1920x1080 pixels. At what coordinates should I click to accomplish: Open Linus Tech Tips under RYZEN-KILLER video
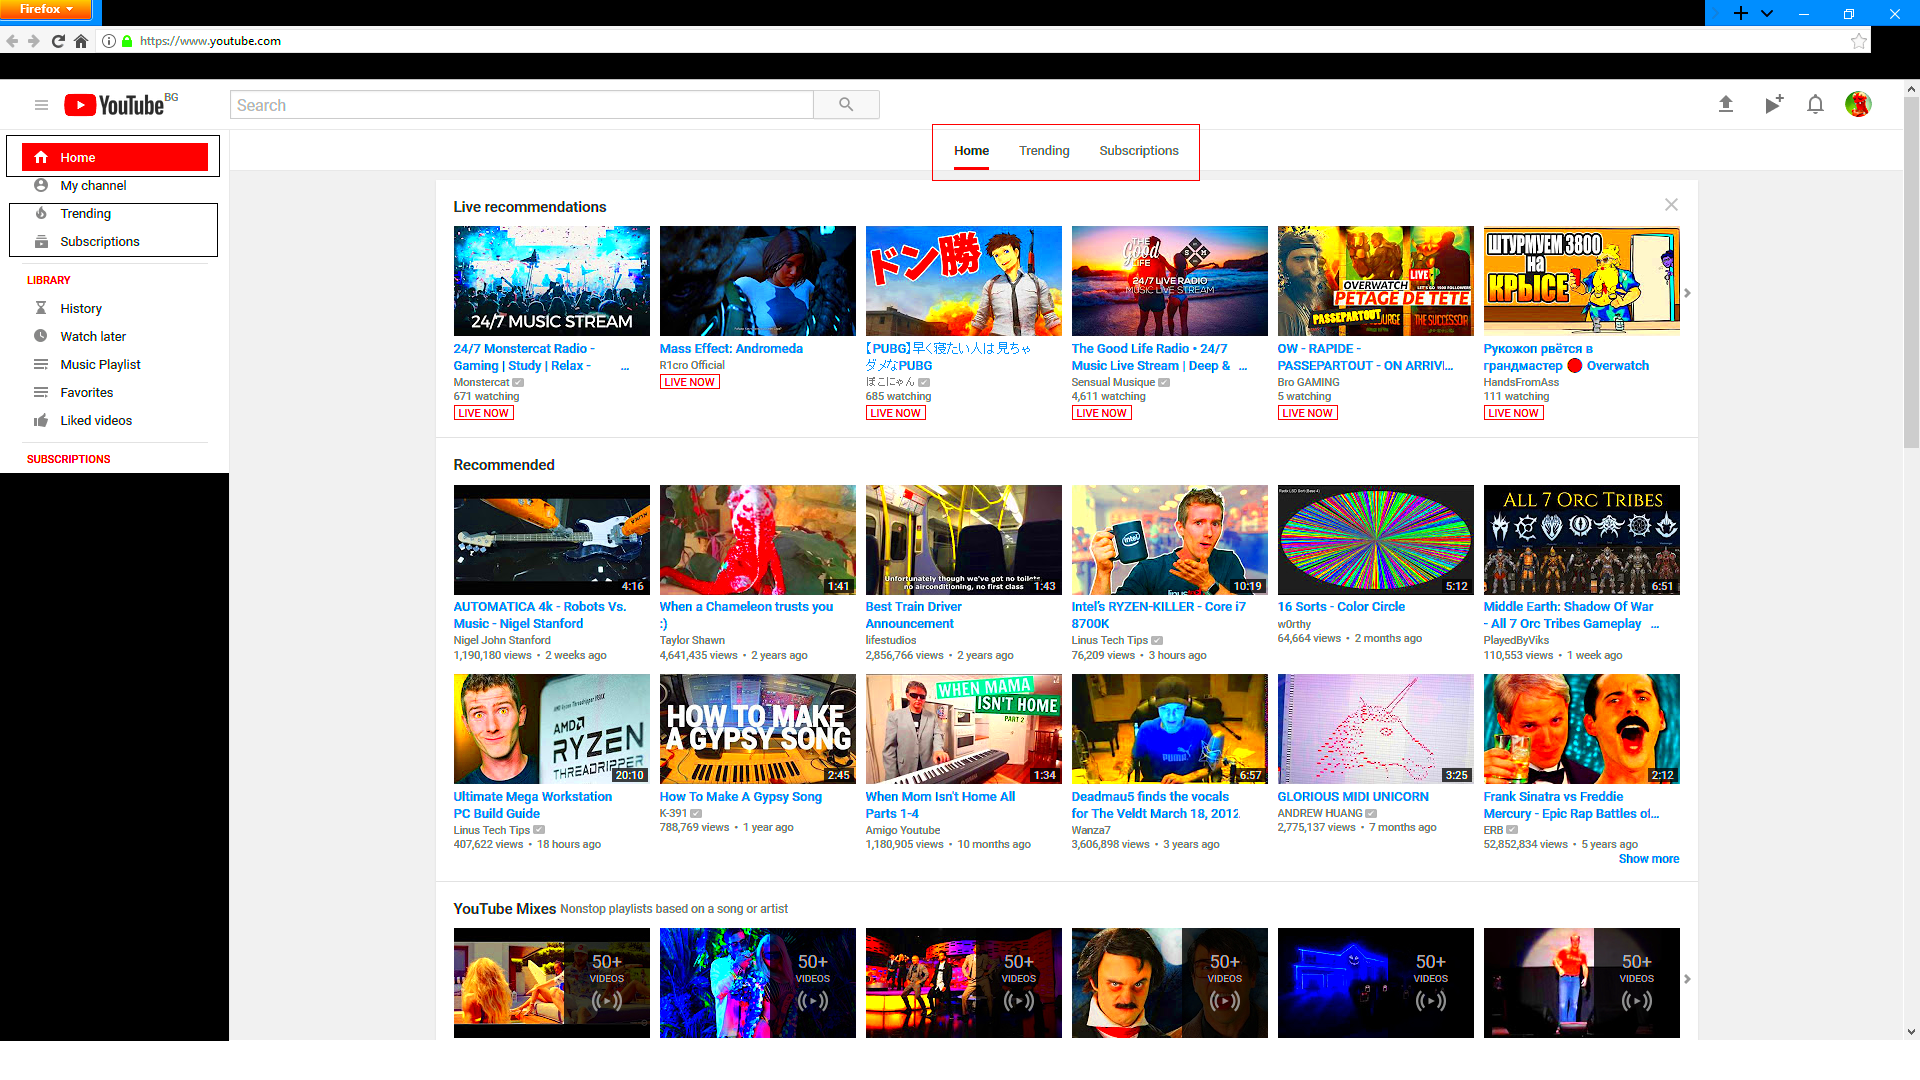1109,641
